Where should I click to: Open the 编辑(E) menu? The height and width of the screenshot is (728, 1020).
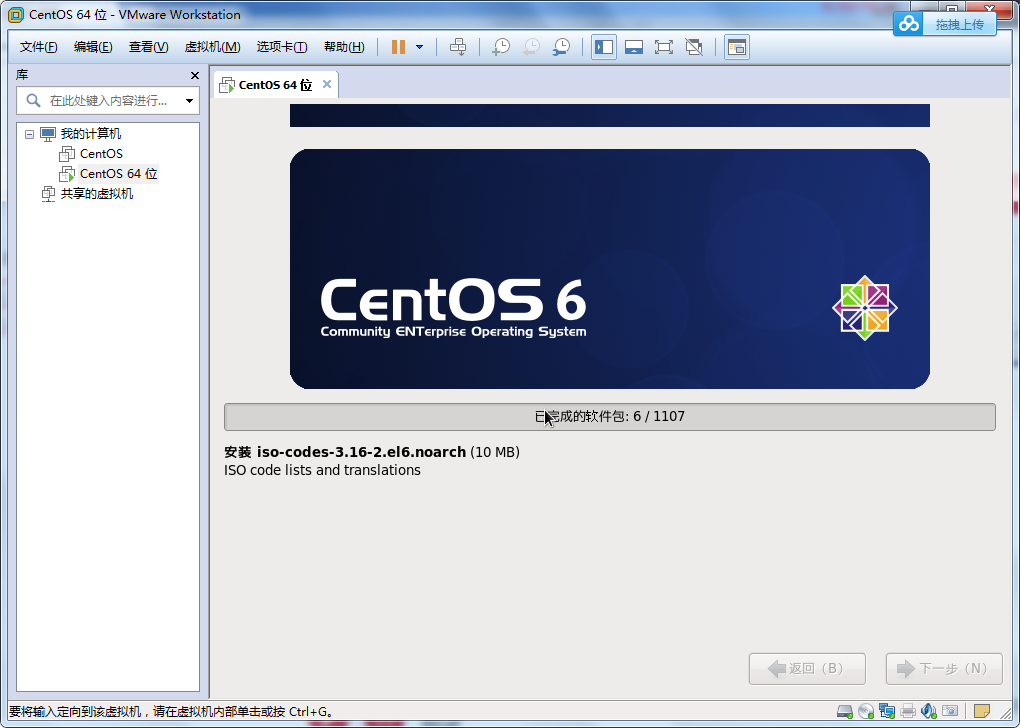click(93, 47)
